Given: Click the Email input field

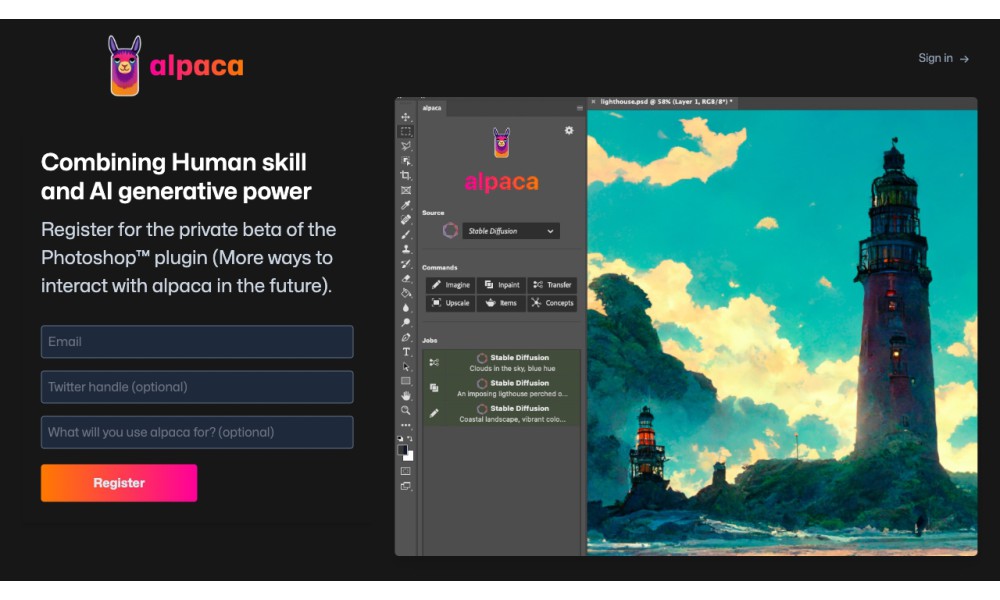Looking at the screenshot, I should tap(197, 342).
